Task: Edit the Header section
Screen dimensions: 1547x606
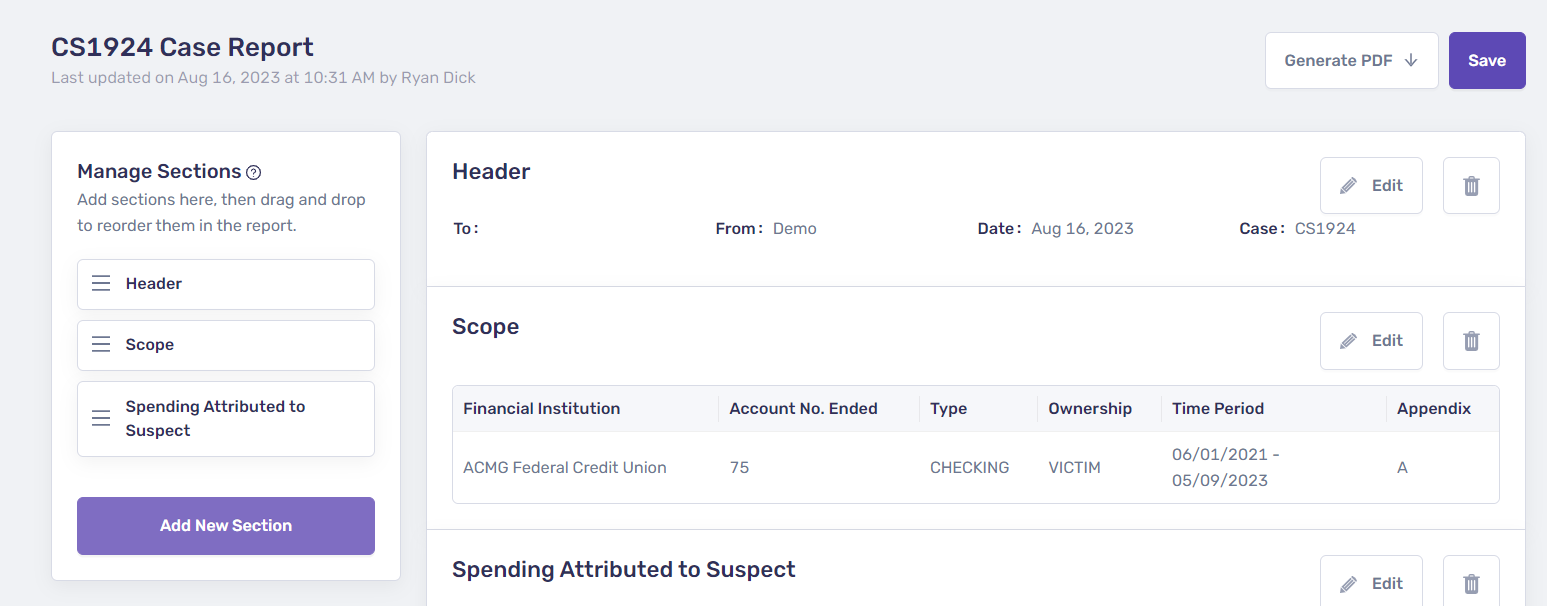Action: coord(1371,186)
